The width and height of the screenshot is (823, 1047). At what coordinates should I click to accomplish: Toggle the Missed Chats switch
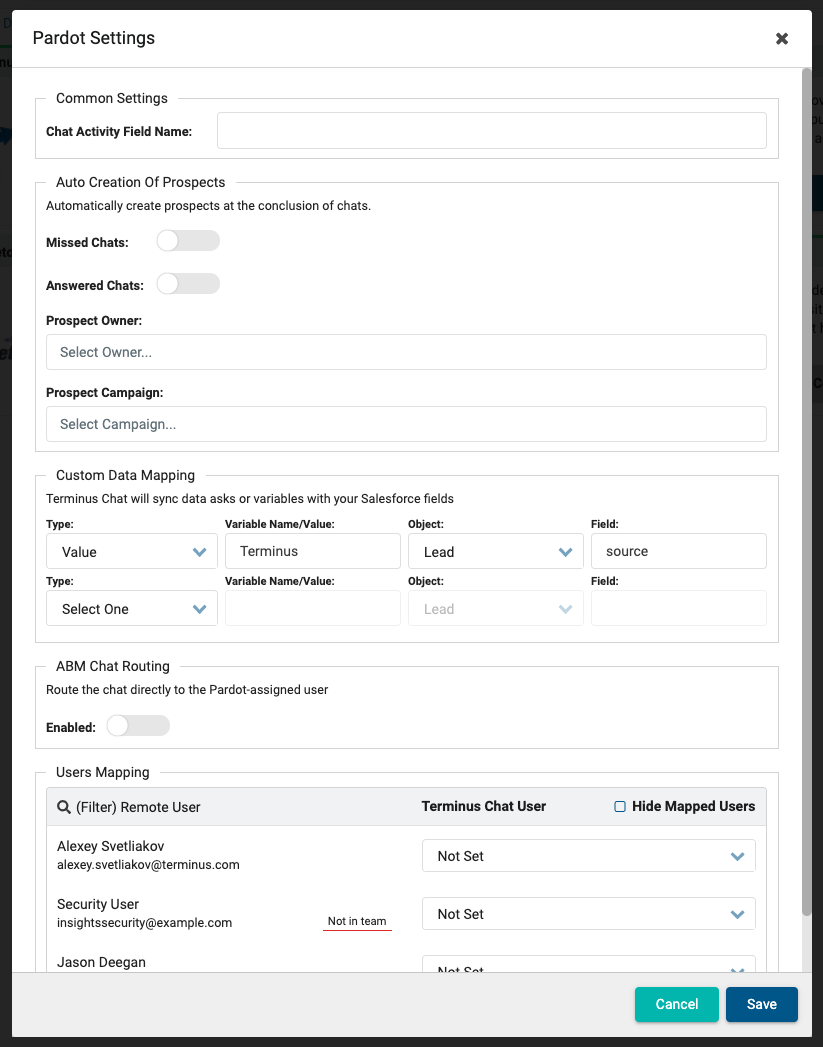pyautogui.click(x=188, y=241)
